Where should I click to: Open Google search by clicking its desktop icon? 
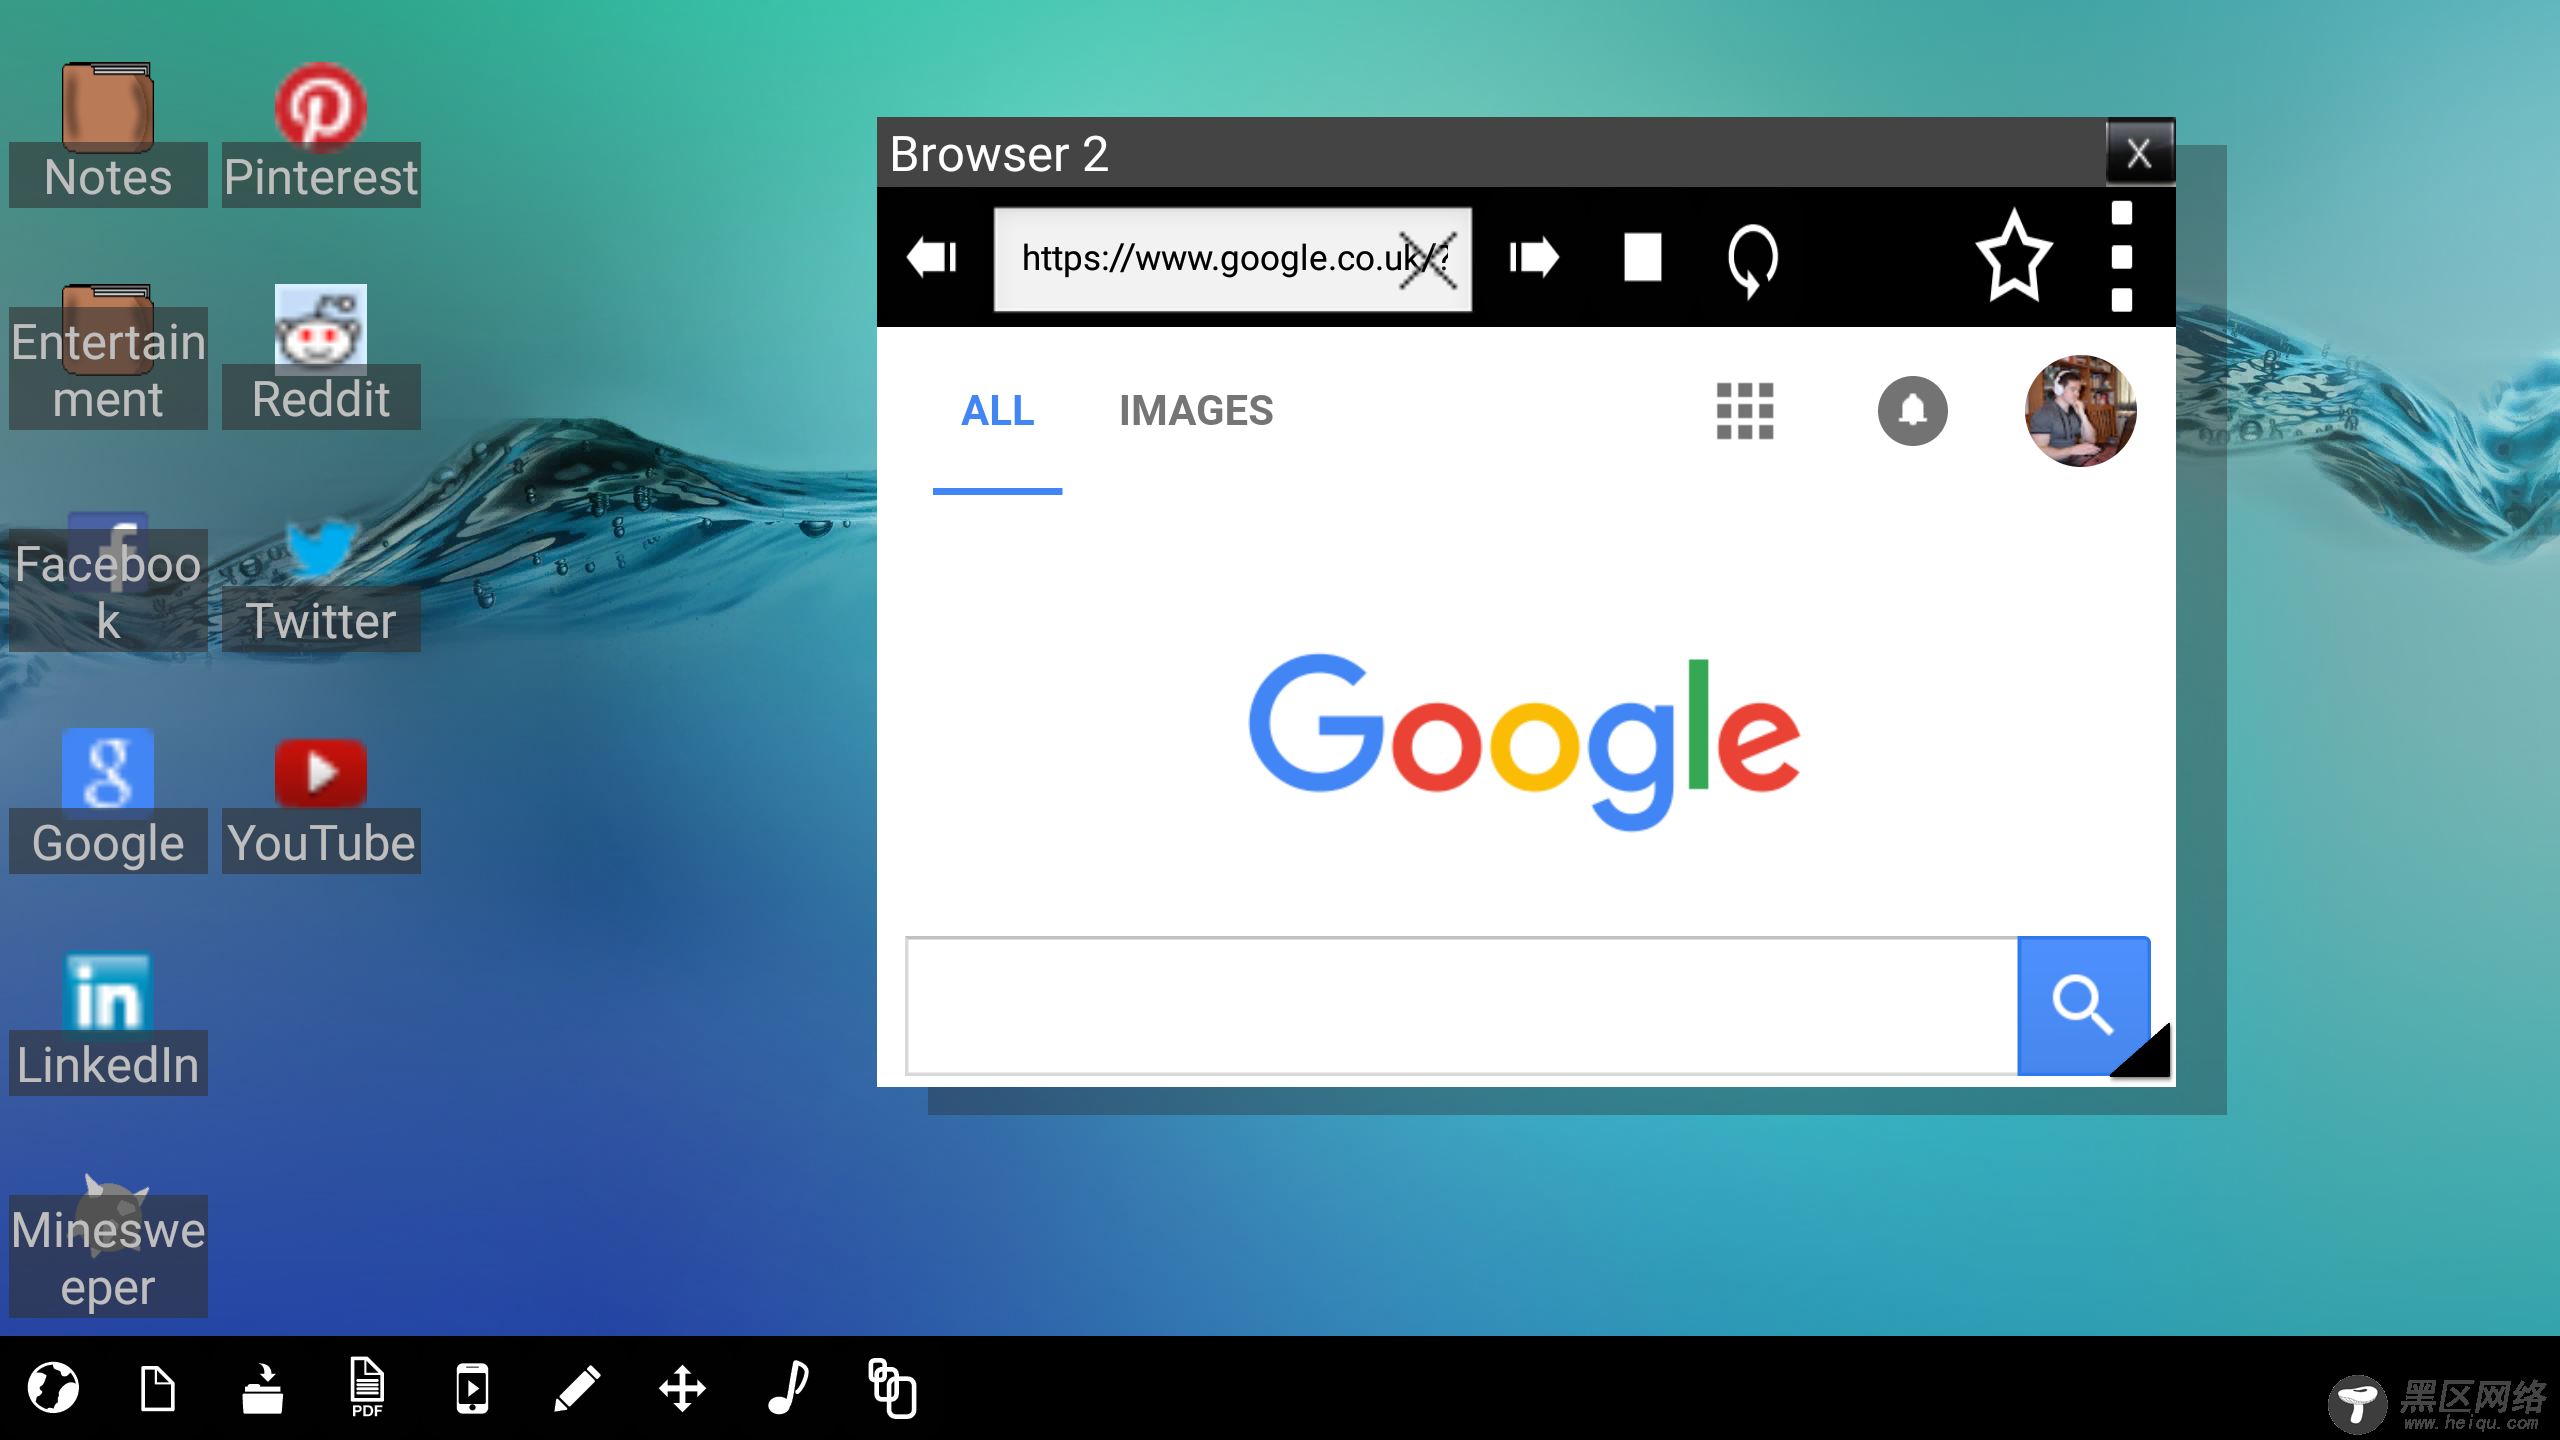click(107, 772)
